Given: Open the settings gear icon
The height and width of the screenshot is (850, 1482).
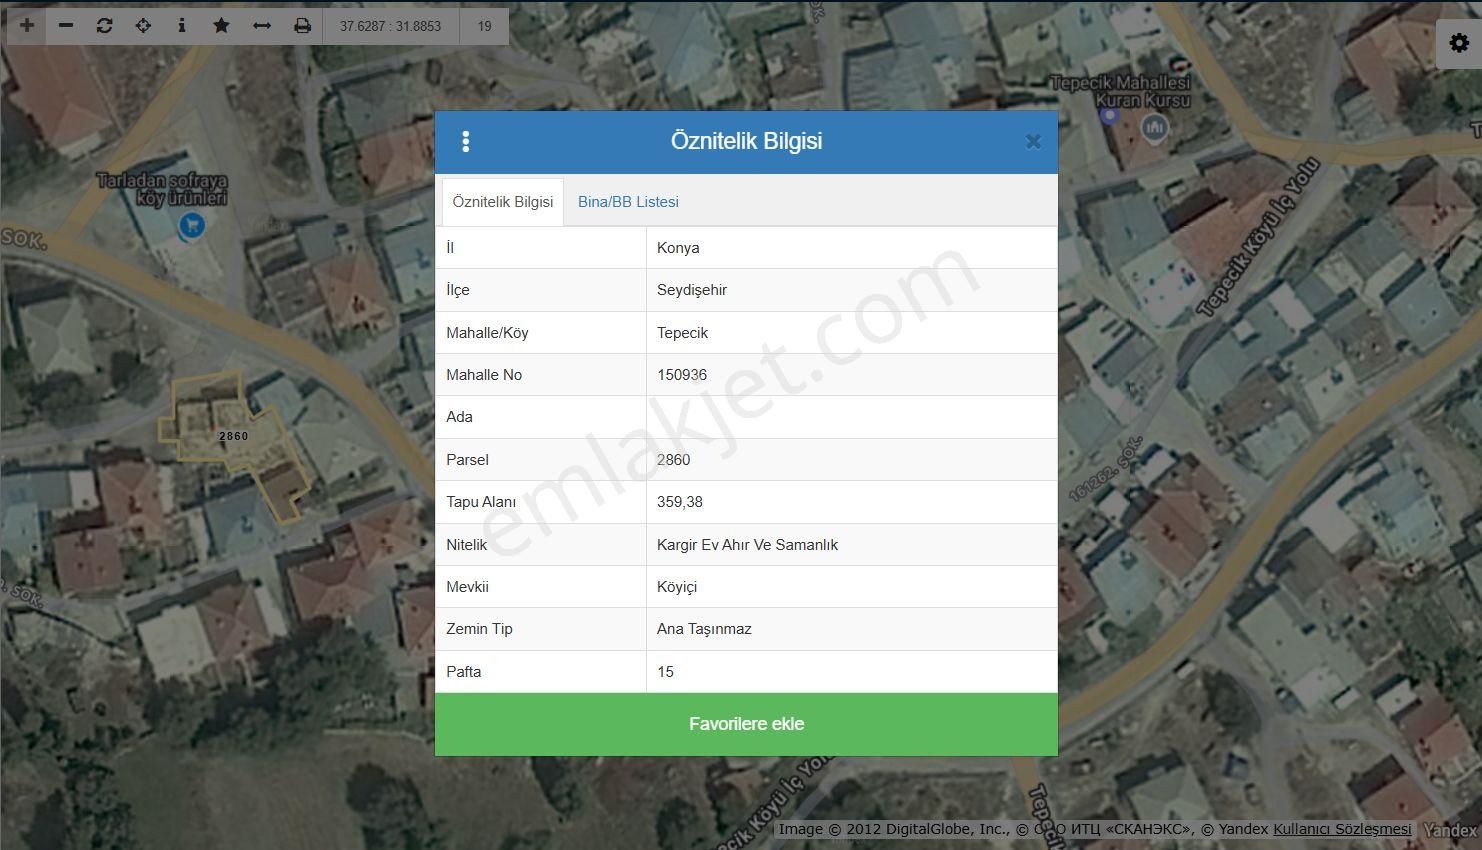Looking at the screenshot, I should point(1458,44).
